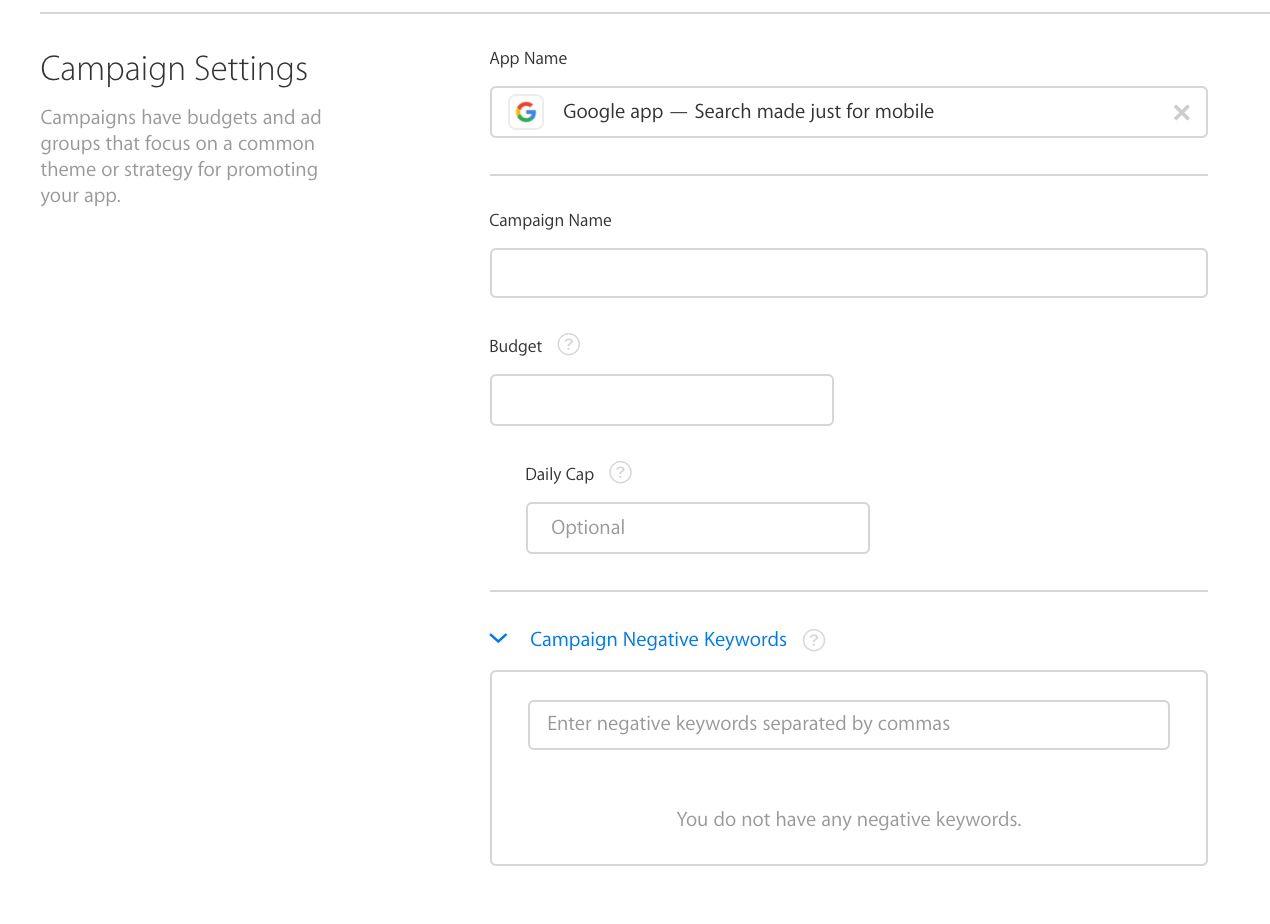
Task: Click the campaigns description paragraph
Action: [x=180, y=156]
